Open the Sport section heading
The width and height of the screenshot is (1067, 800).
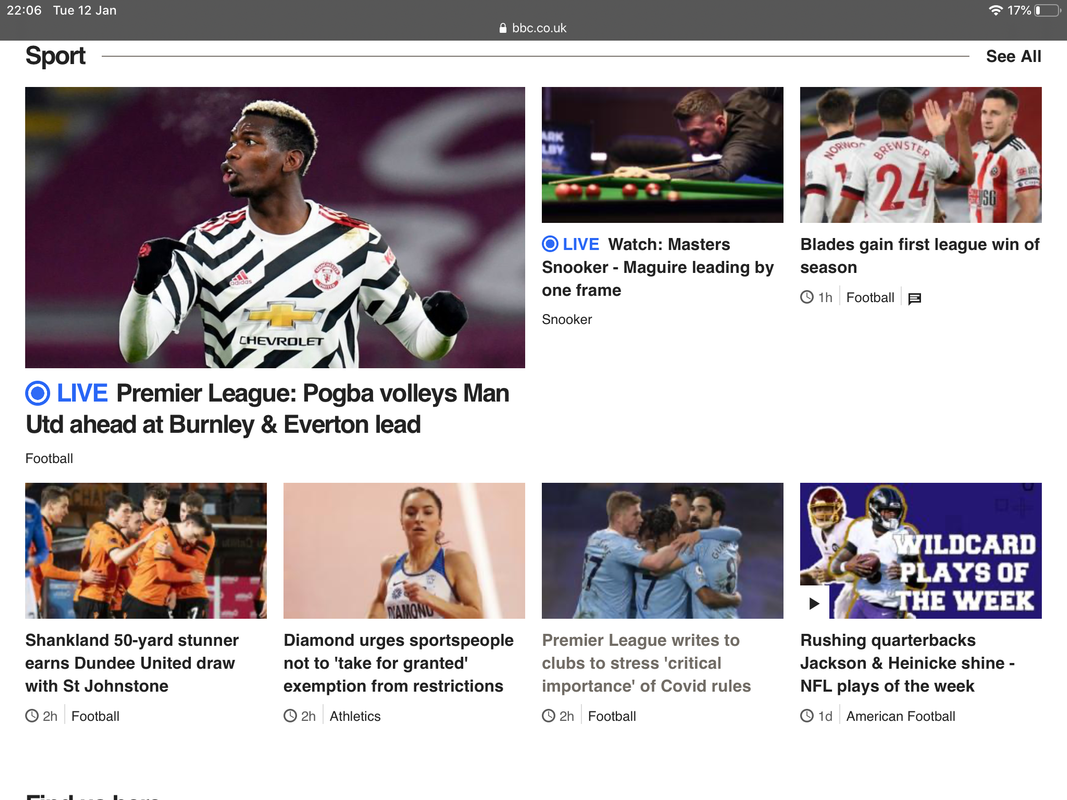55,56
